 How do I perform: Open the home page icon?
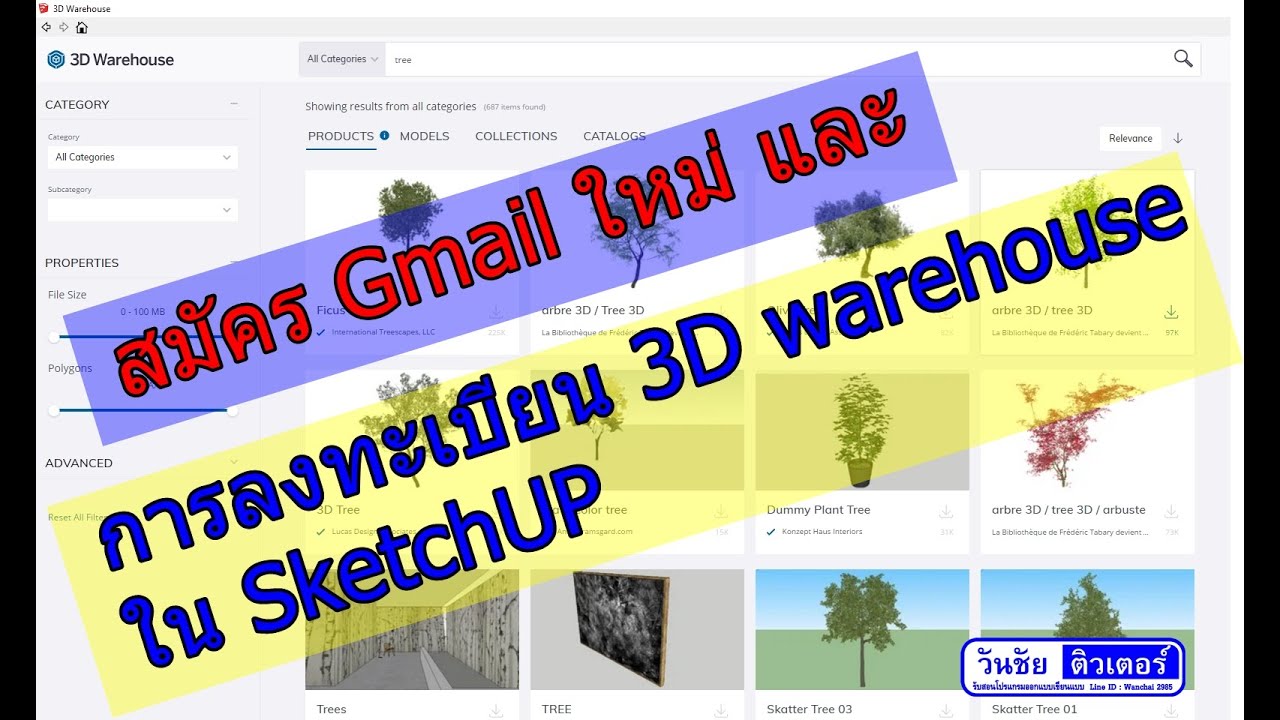click(82, 27)
